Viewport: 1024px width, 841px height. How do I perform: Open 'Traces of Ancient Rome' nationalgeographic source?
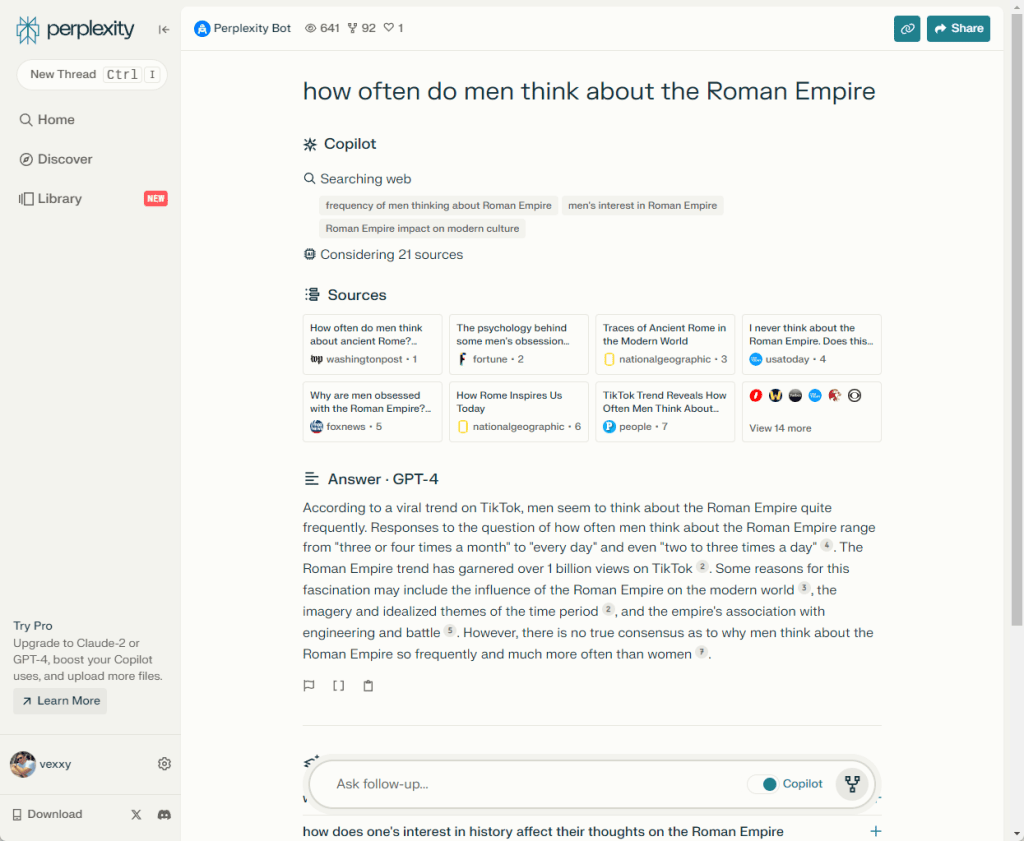[x=665, y=344]
